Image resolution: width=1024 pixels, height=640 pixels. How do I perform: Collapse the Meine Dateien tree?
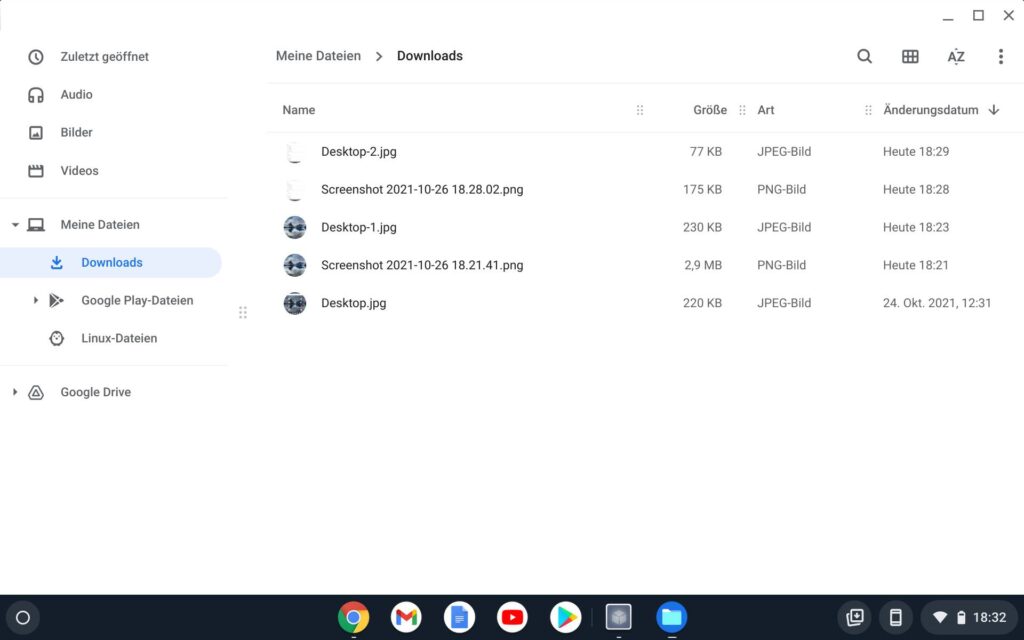[x=15, y=225]
